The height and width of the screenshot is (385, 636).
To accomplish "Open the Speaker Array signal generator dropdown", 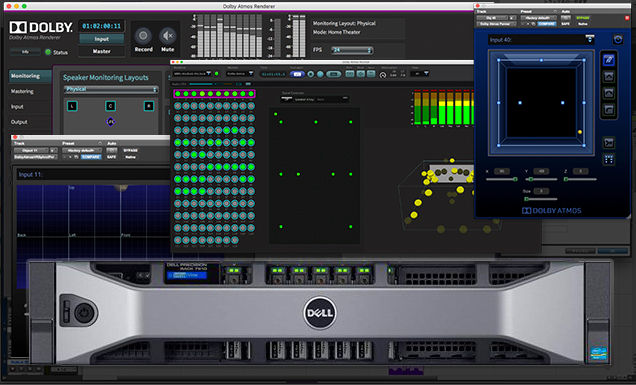I will coord(320,99).
